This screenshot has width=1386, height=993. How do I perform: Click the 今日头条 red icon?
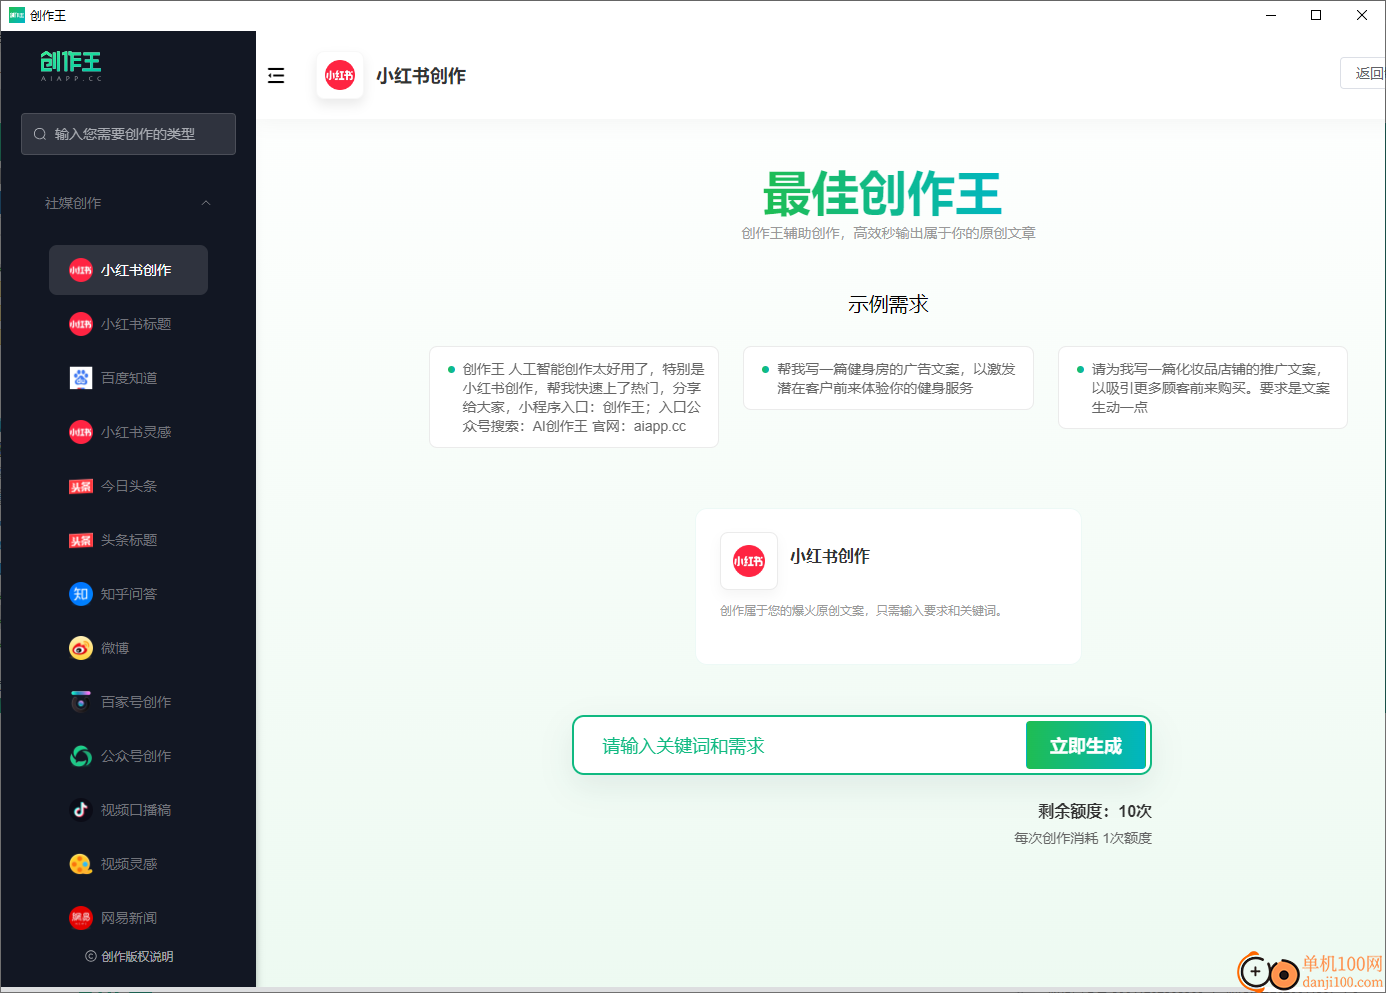tap(81, 486)
